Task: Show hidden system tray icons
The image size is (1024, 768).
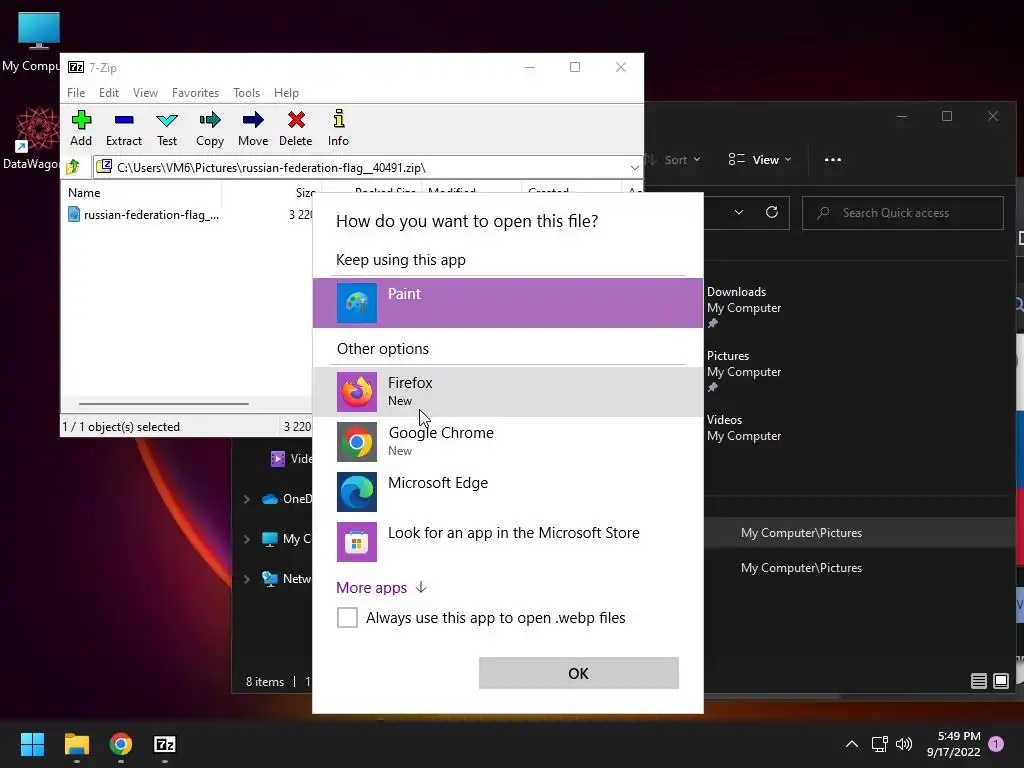Action: pyautogui.click(x=852, y=744)
